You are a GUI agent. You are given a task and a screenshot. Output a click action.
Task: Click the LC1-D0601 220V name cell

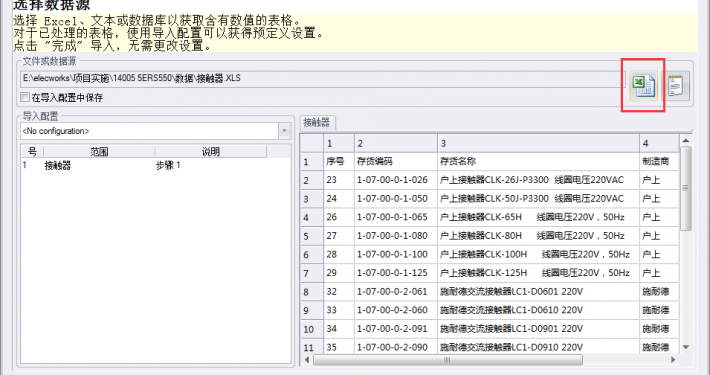pos(538,292)
